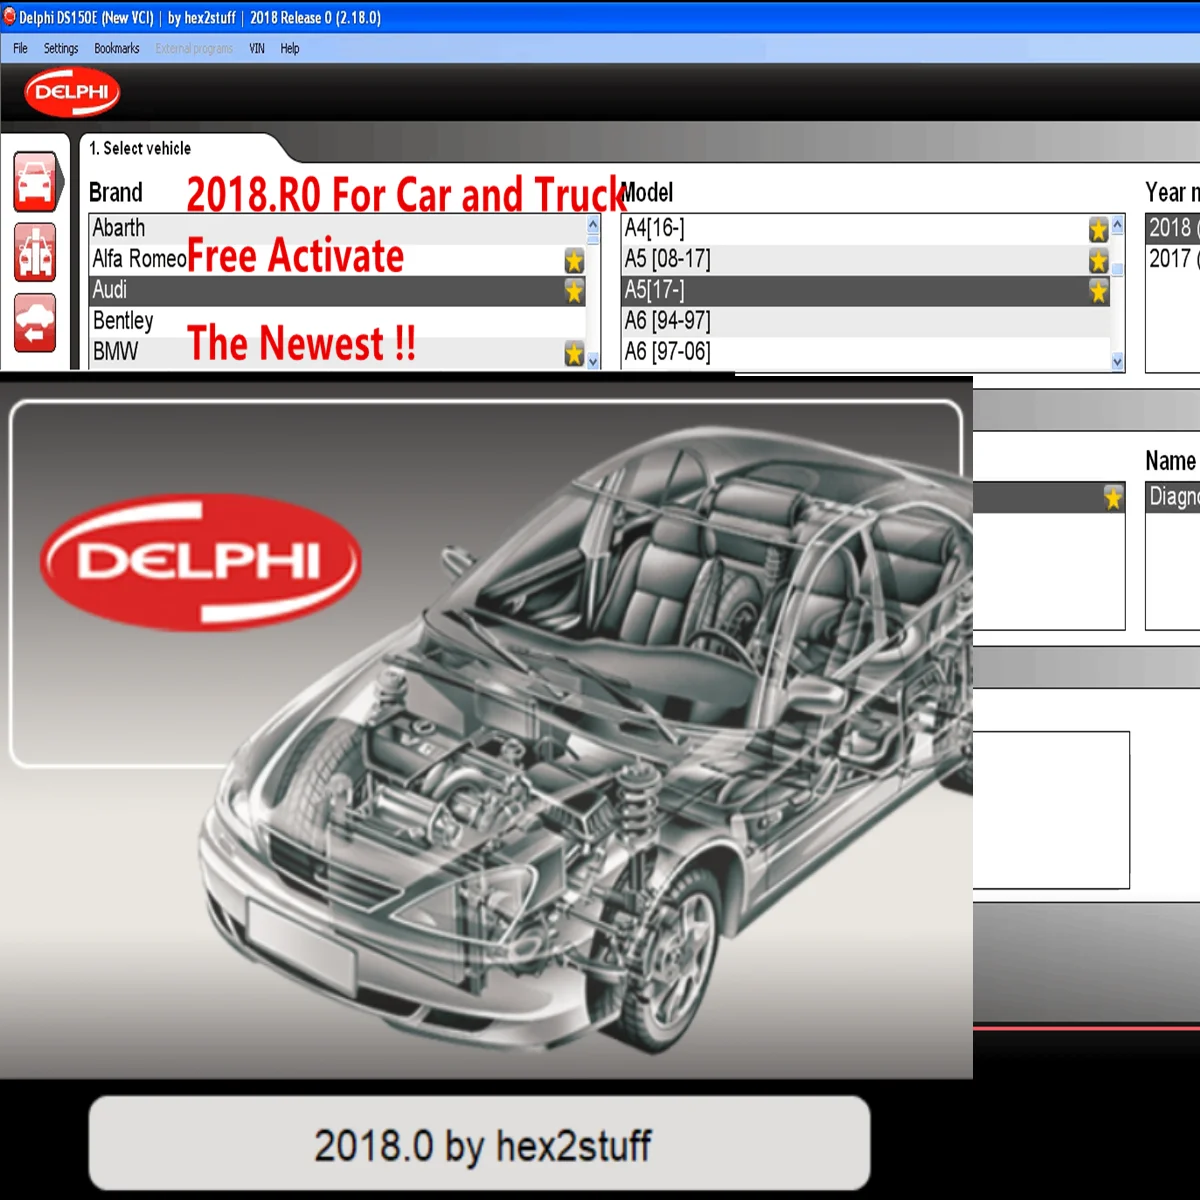The image size is (1200, 1200).
Task: Toggle the favorite star next to BMW
Action: [572, 354]
